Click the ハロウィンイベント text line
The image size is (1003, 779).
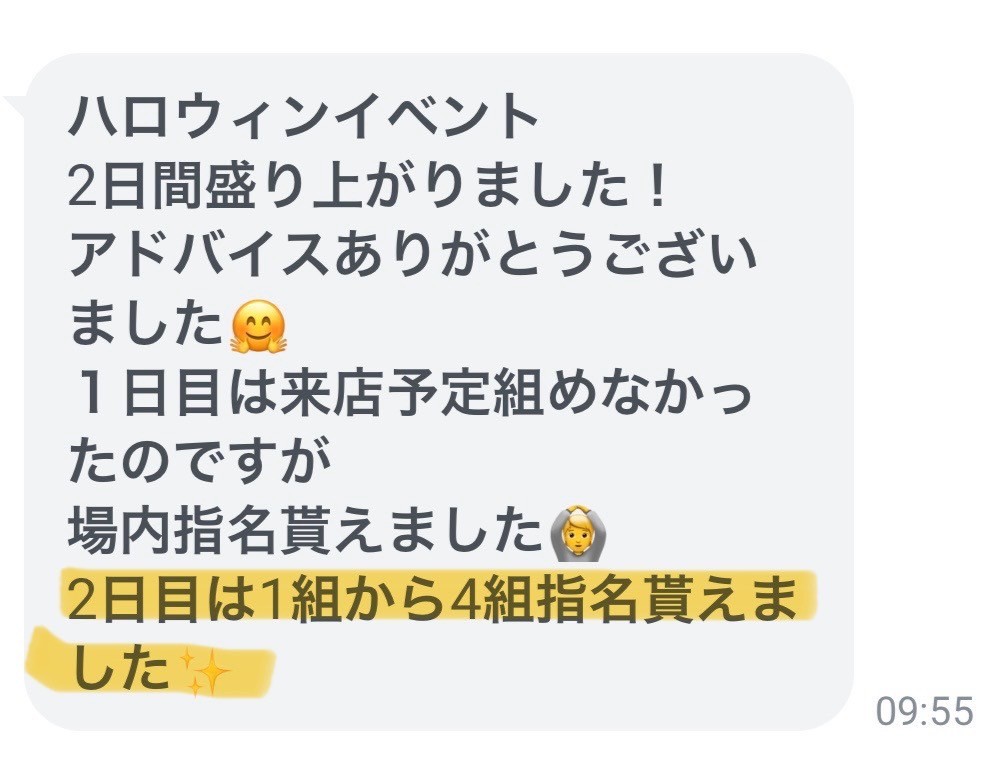click(303, 117)
